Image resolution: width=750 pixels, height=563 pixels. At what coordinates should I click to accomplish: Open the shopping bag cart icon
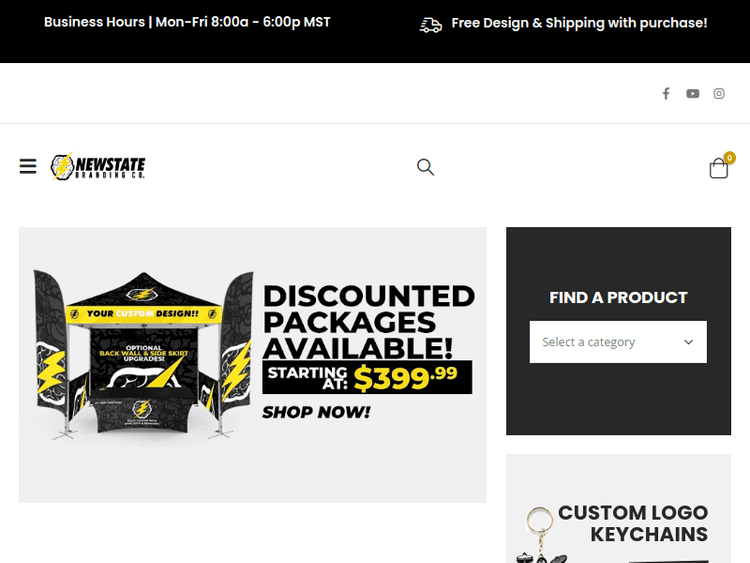pyautogui.click(x=718, y=168)
